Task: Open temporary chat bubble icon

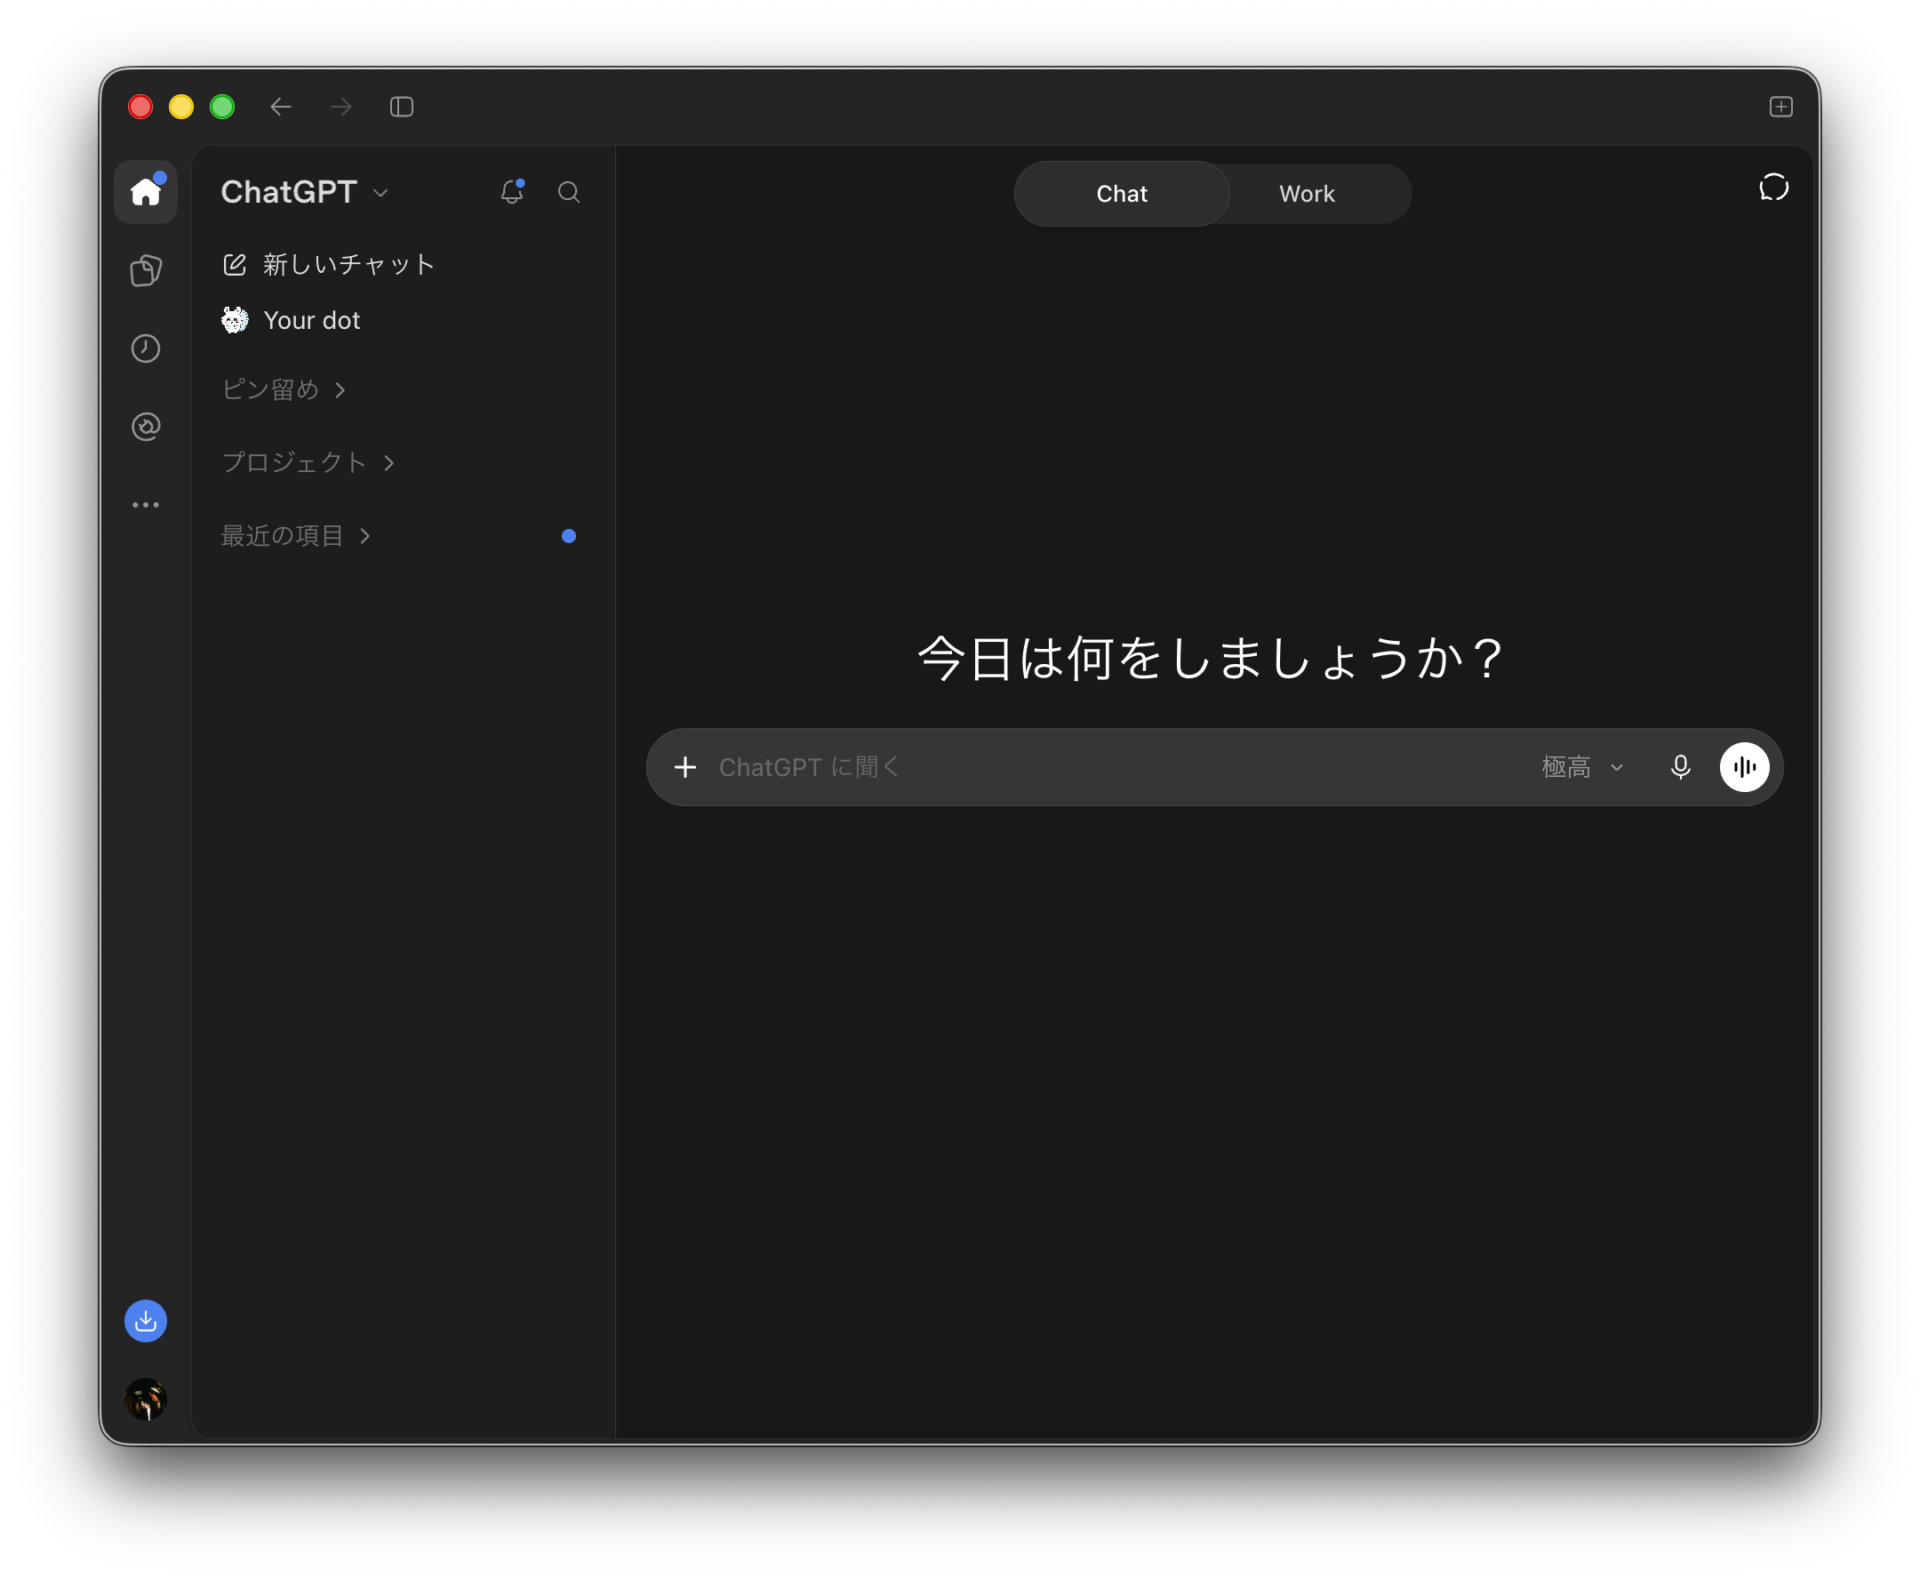Action: click(x=1774, y=188)
